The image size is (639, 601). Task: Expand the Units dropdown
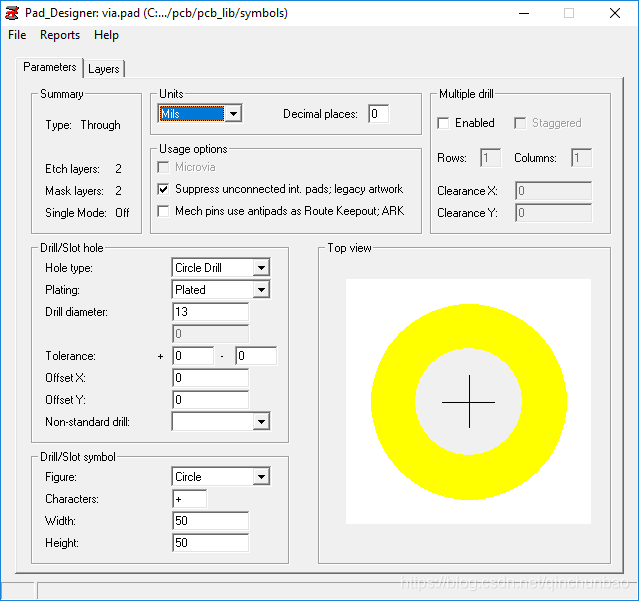(x=233, y=114)
